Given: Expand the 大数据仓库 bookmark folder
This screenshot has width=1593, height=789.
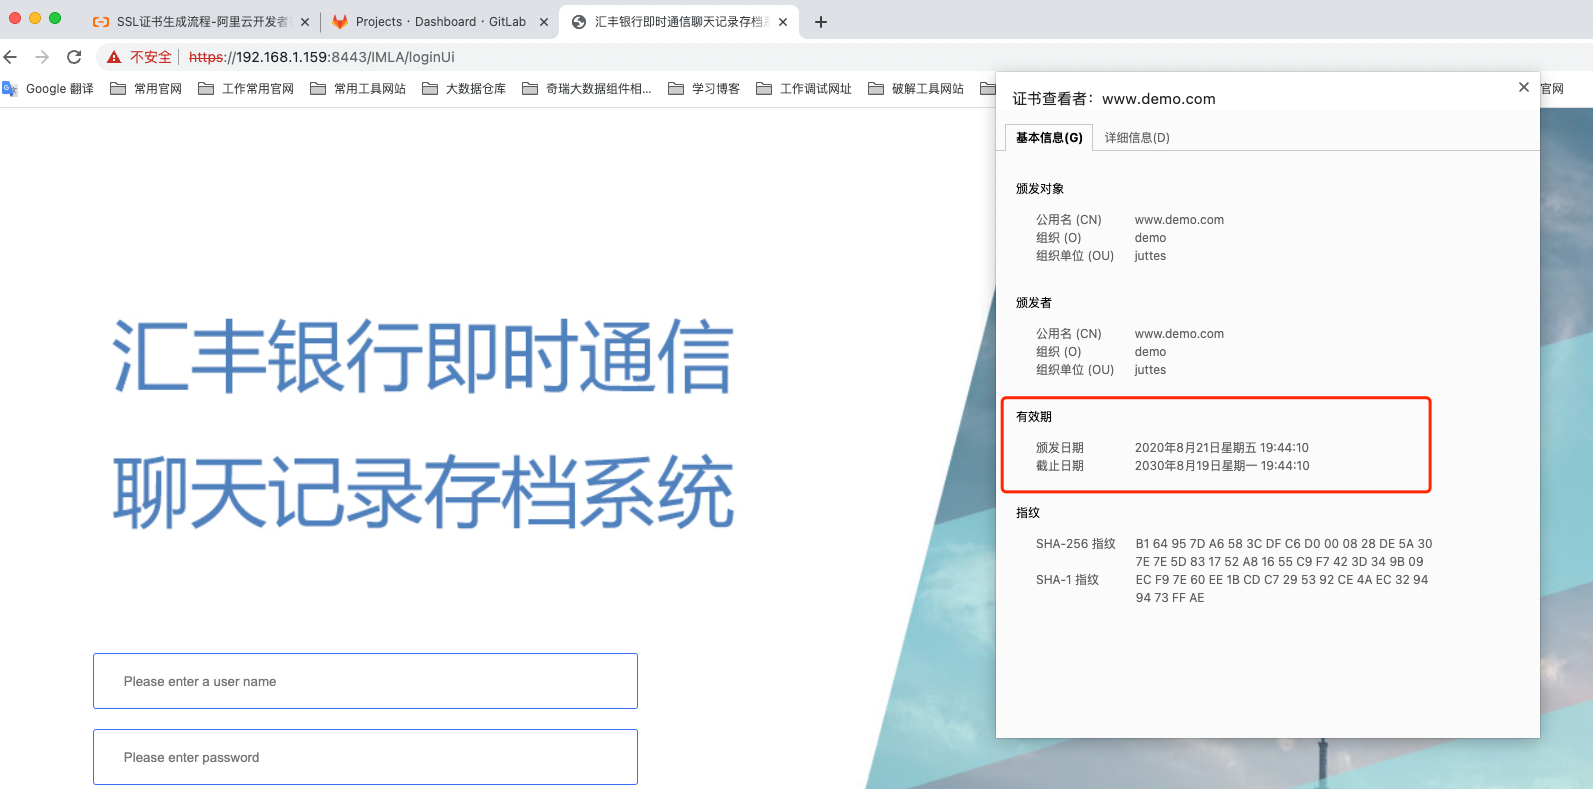Looking at the screenshot, I should (x=464, y=89).
